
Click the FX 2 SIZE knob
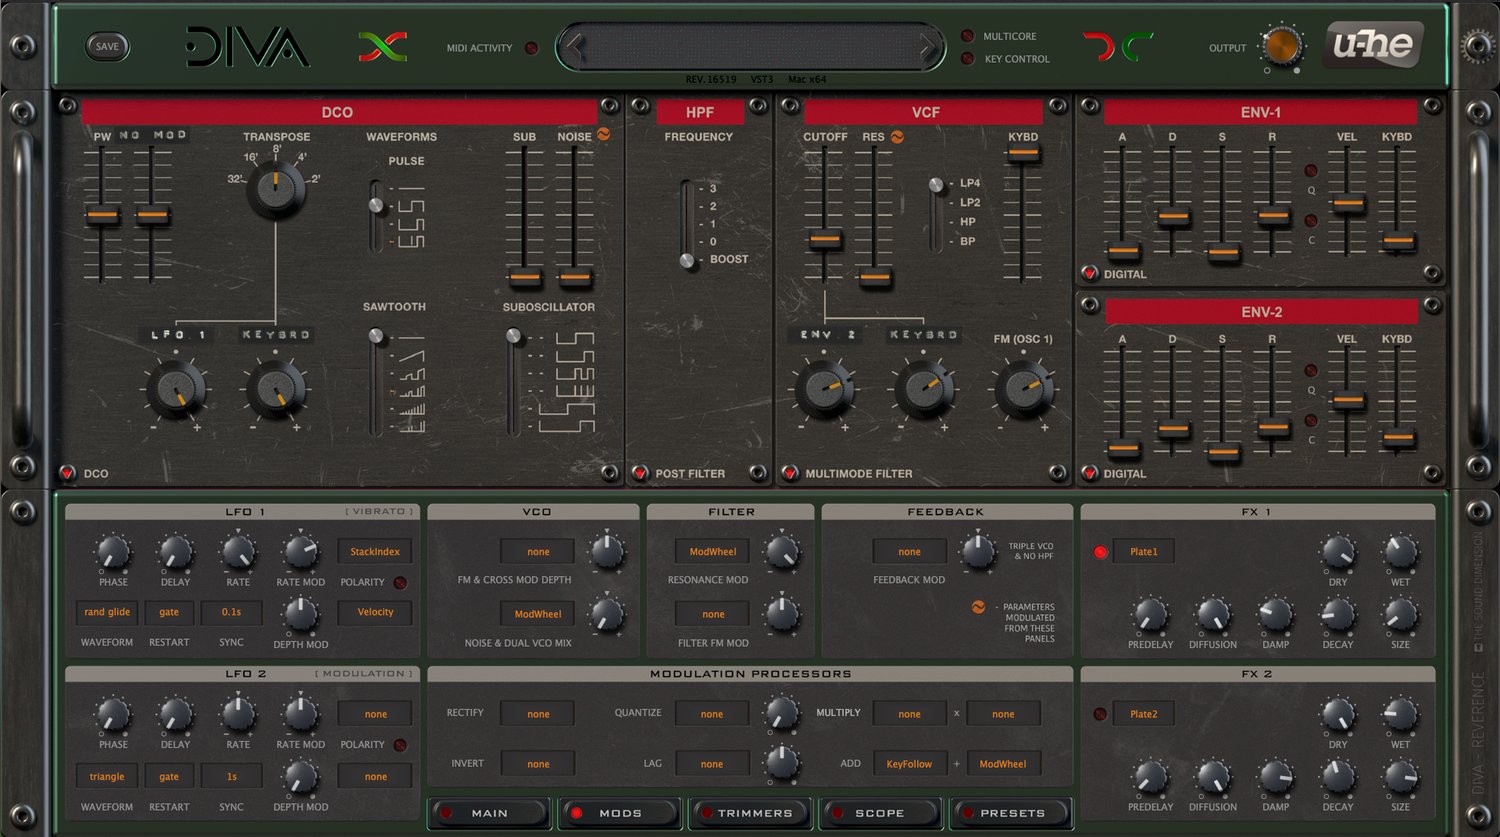pos(1400,776)
